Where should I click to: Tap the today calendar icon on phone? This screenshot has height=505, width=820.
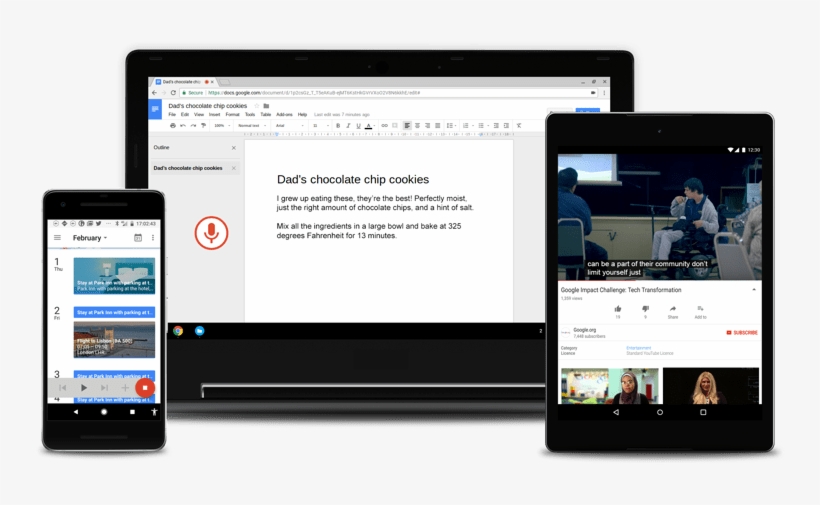[x=135, y=238]
